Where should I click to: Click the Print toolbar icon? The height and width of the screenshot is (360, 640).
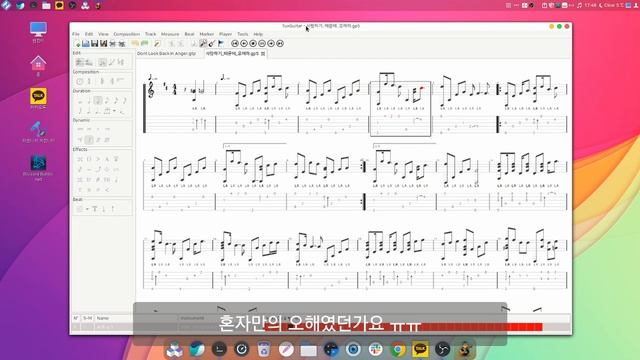[113, 44]
